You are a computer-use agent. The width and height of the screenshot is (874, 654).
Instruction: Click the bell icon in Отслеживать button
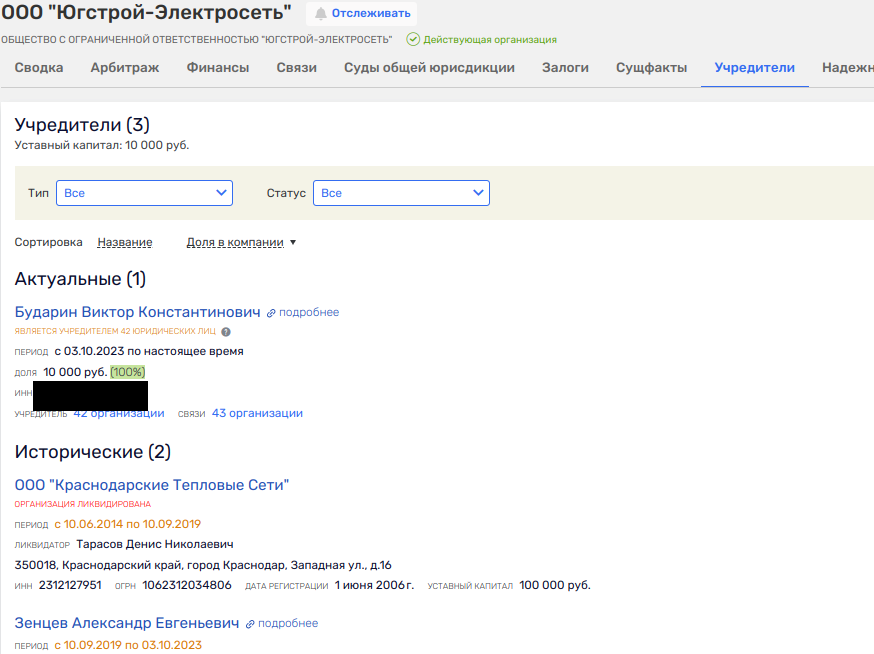pyautogui.click(x=321, y=14)
